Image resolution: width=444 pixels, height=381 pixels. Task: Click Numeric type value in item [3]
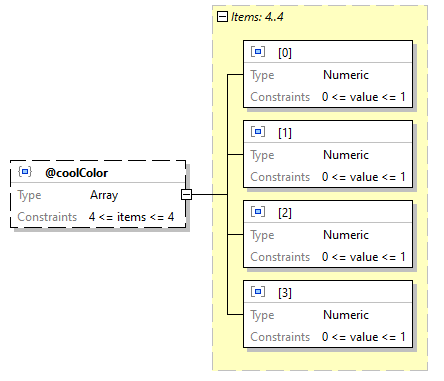click(346, 315)
